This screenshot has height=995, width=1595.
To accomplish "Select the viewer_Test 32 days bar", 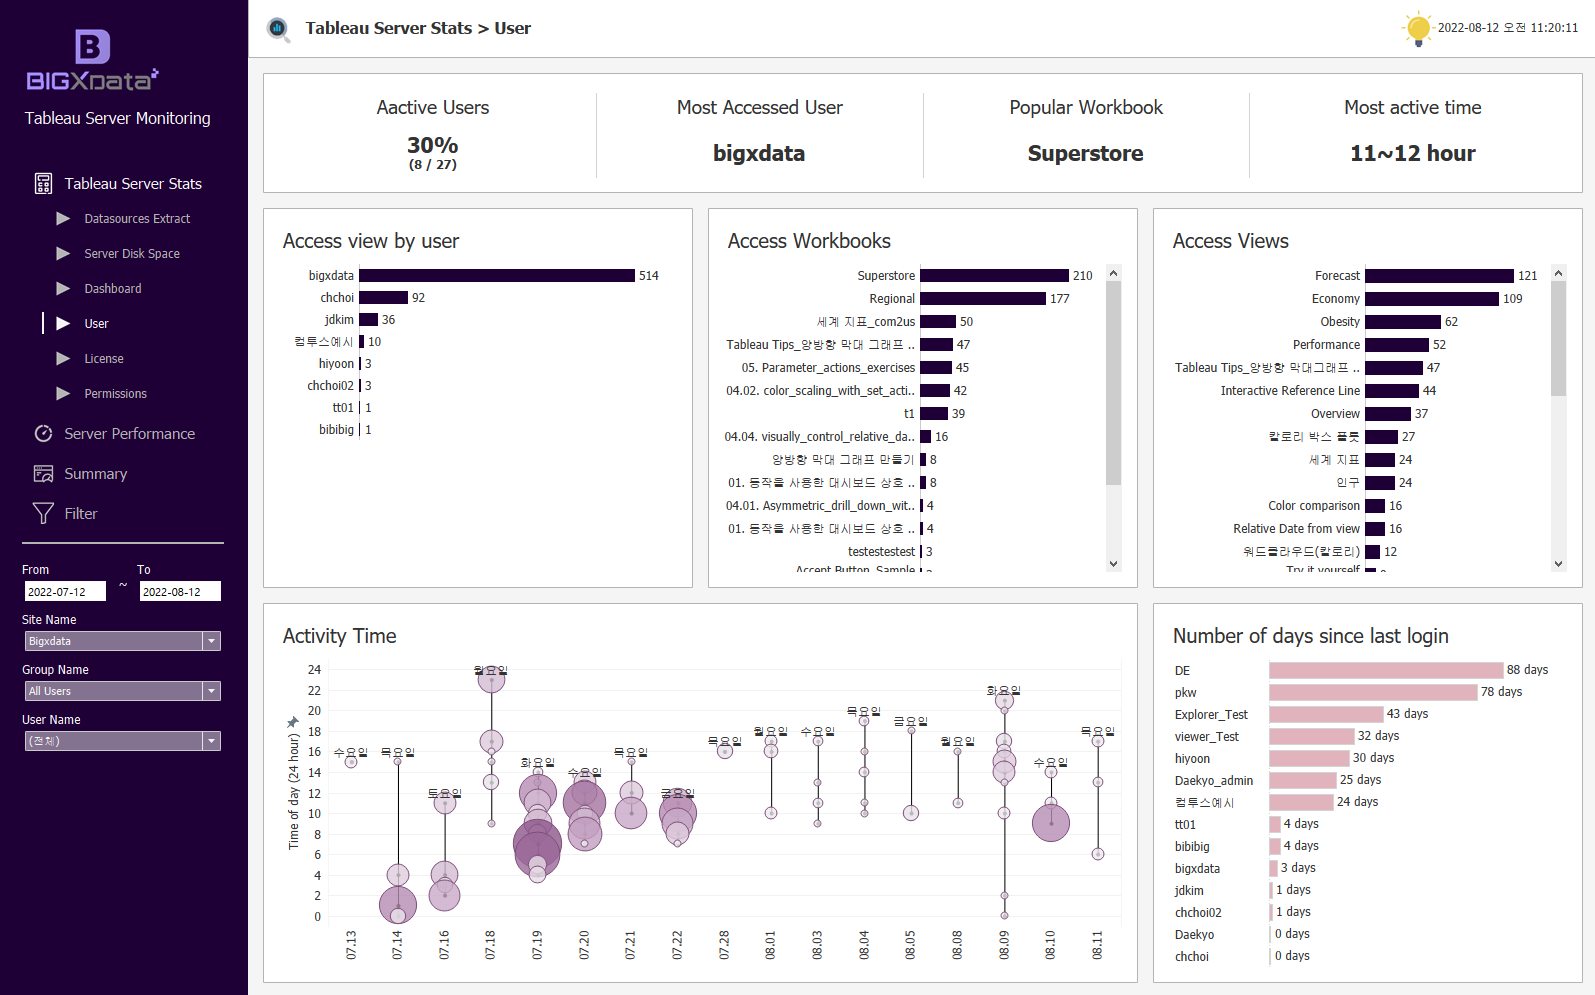I will point(1311,736).
